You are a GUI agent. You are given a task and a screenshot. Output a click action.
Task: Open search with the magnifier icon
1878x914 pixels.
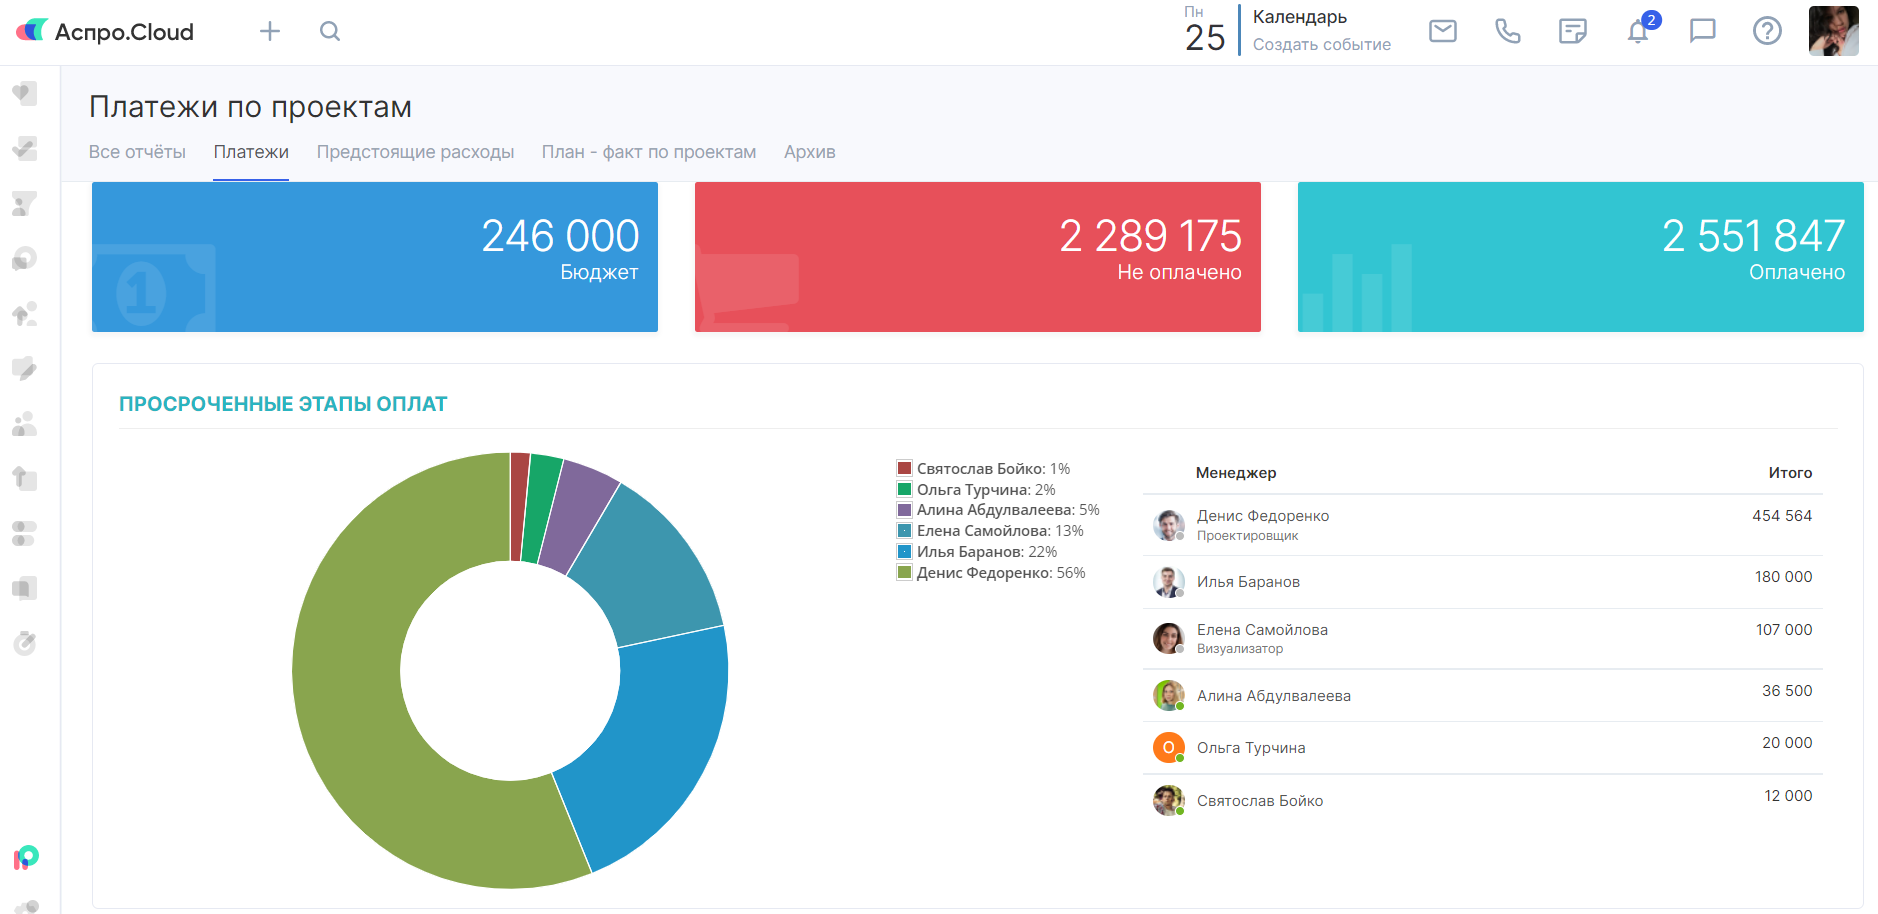330,32
